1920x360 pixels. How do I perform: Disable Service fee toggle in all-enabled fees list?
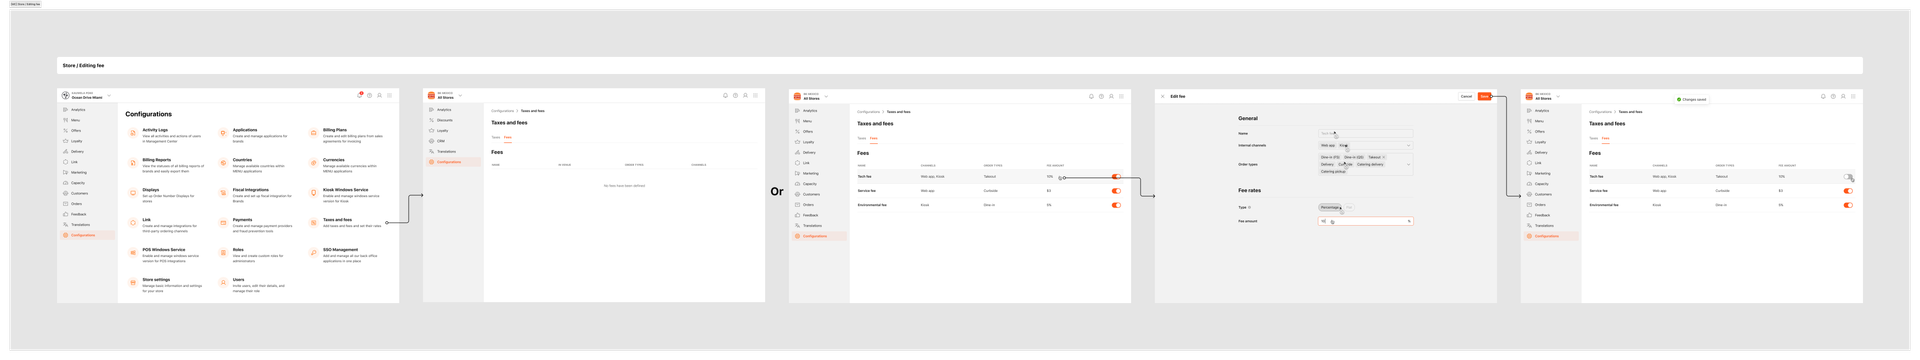coord(1116,191)
